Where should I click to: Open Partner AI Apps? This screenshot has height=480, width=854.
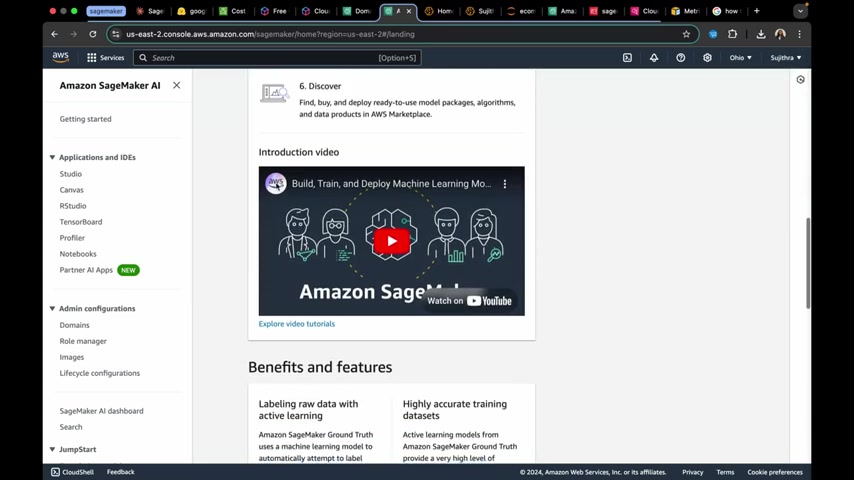click(x=86, y=270)
